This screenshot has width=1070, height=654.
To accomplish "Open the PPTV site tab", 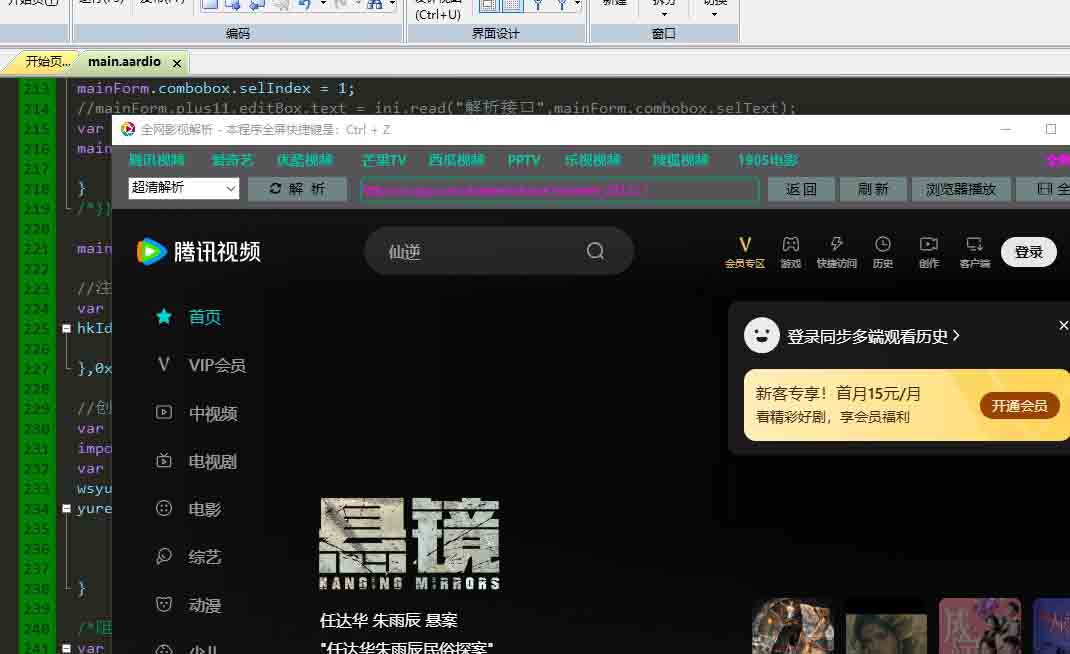I will tap(523, 160).
